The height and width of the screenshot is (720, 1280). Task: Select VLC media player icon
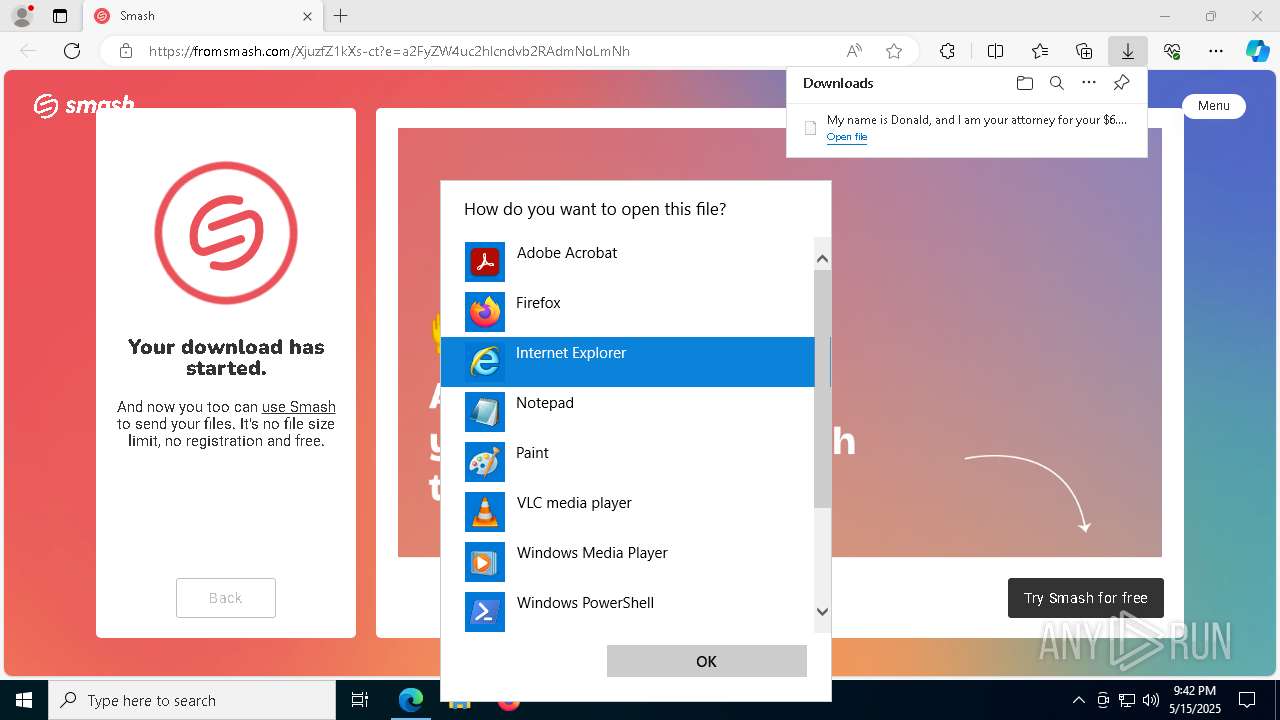coord(485,512)
